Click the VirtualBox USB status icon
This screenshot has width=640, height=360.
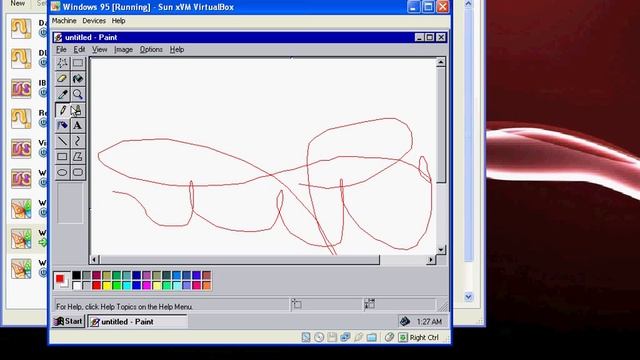[358, 337]
